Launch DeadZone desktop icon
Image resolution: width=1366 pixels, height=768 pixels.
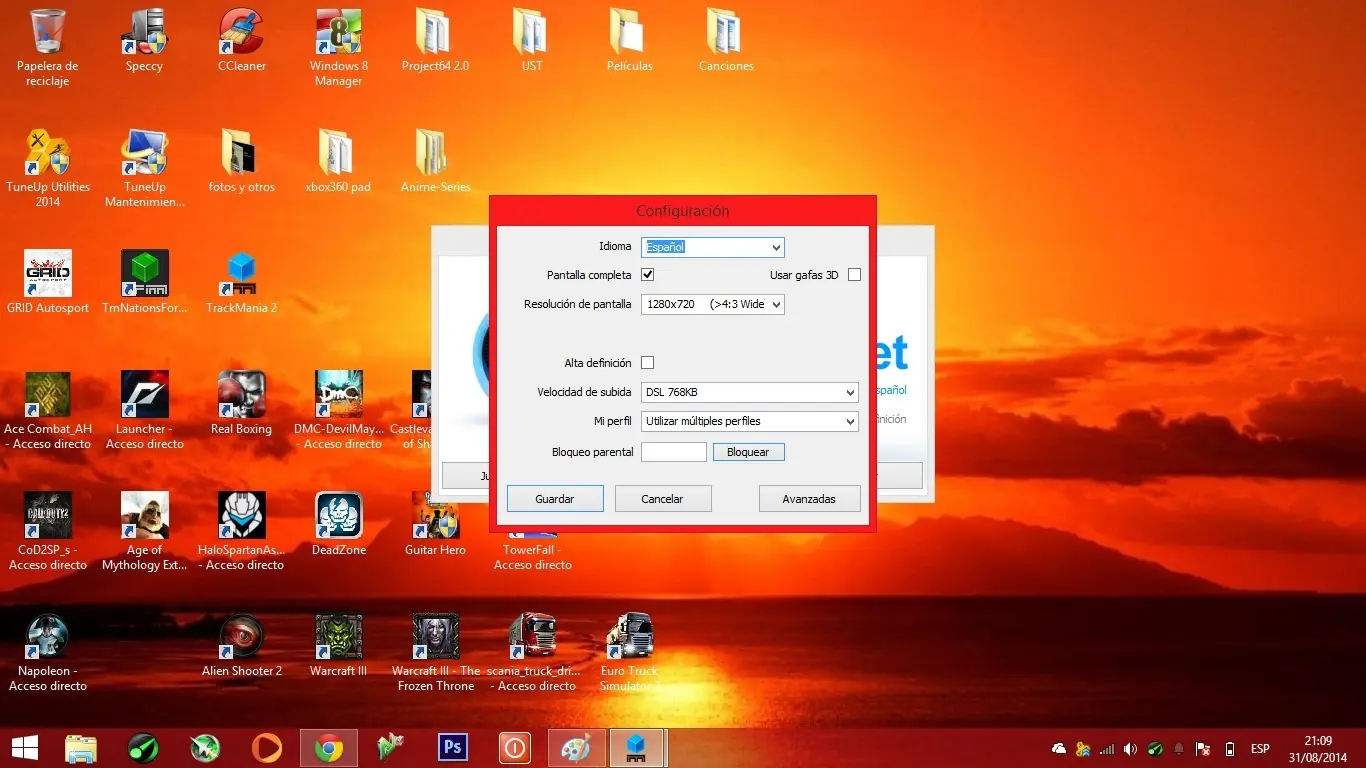[x=339, y=524]
